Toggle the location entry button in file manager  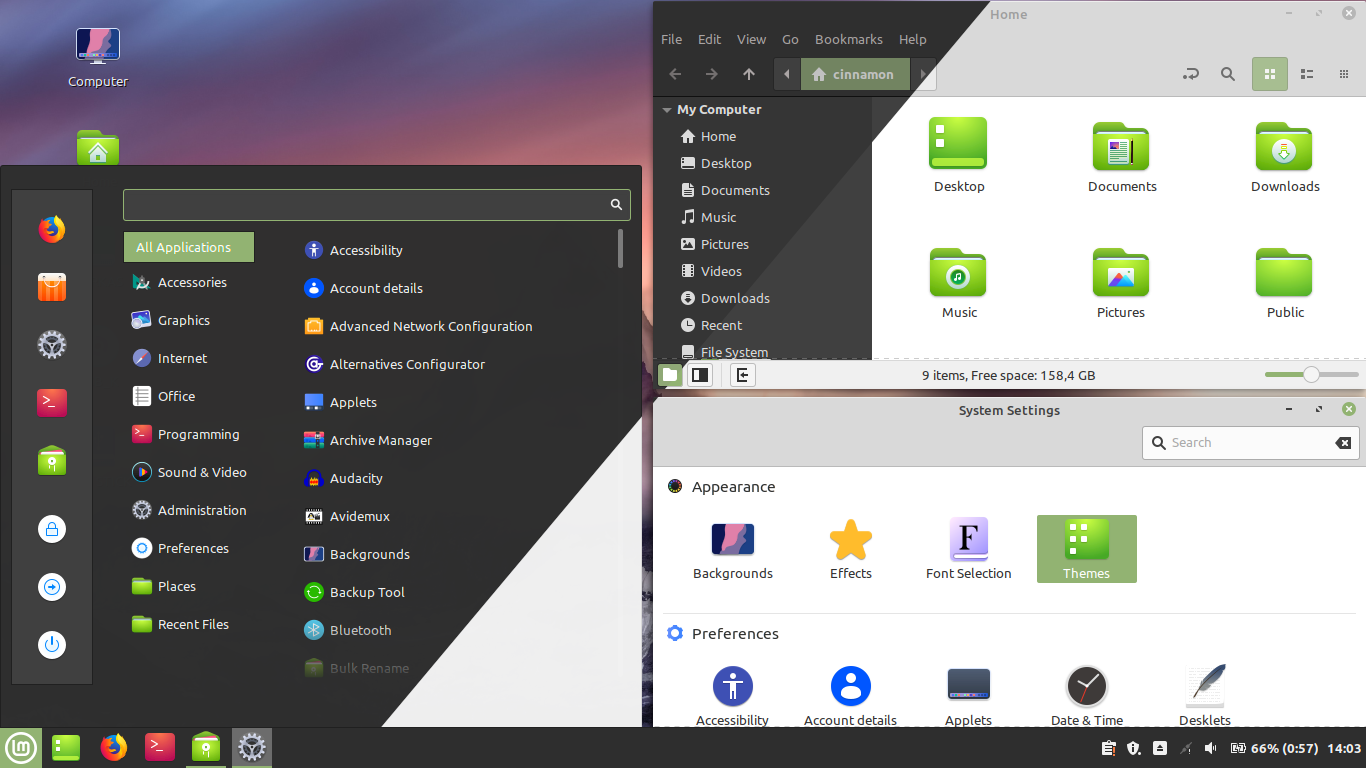click(x=1191, y=74)
